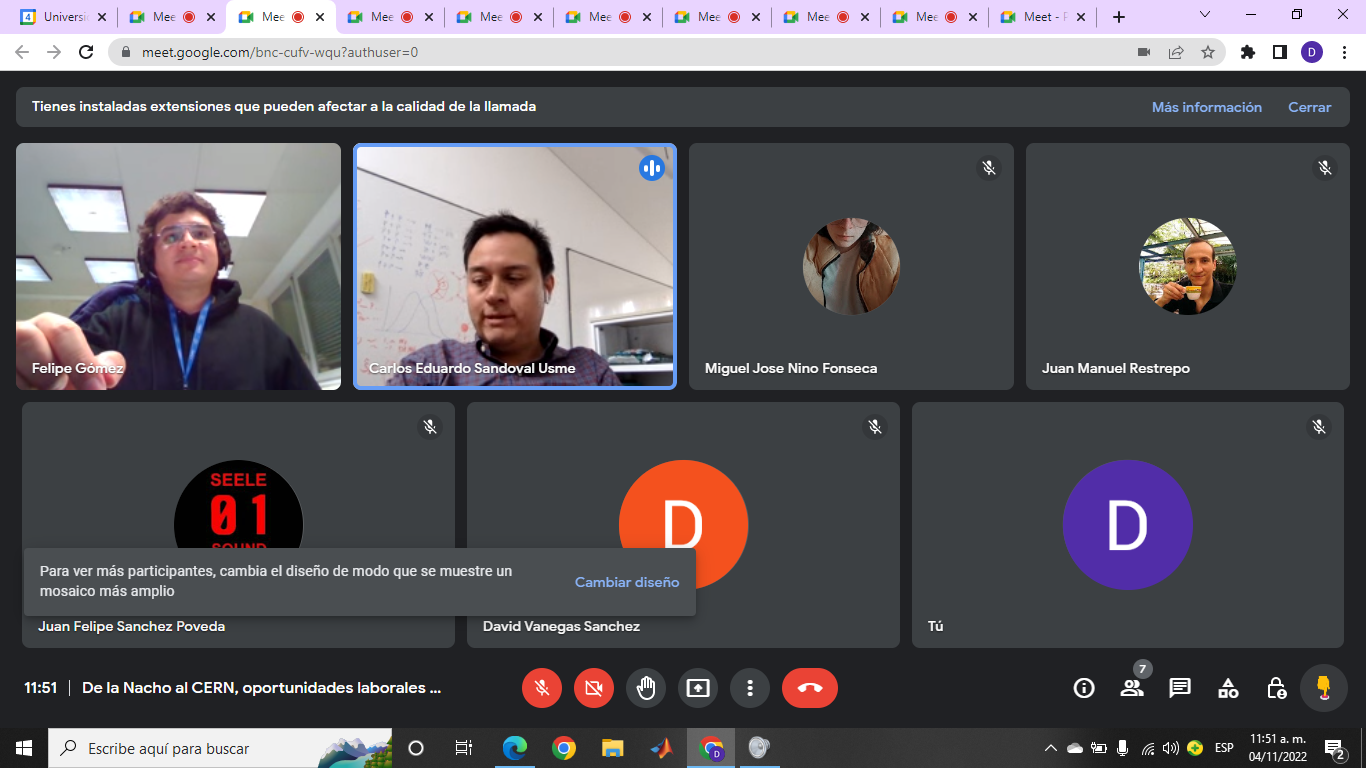1366x768 pixels.
Task: Show the participants list
Action: point(1132,688)
